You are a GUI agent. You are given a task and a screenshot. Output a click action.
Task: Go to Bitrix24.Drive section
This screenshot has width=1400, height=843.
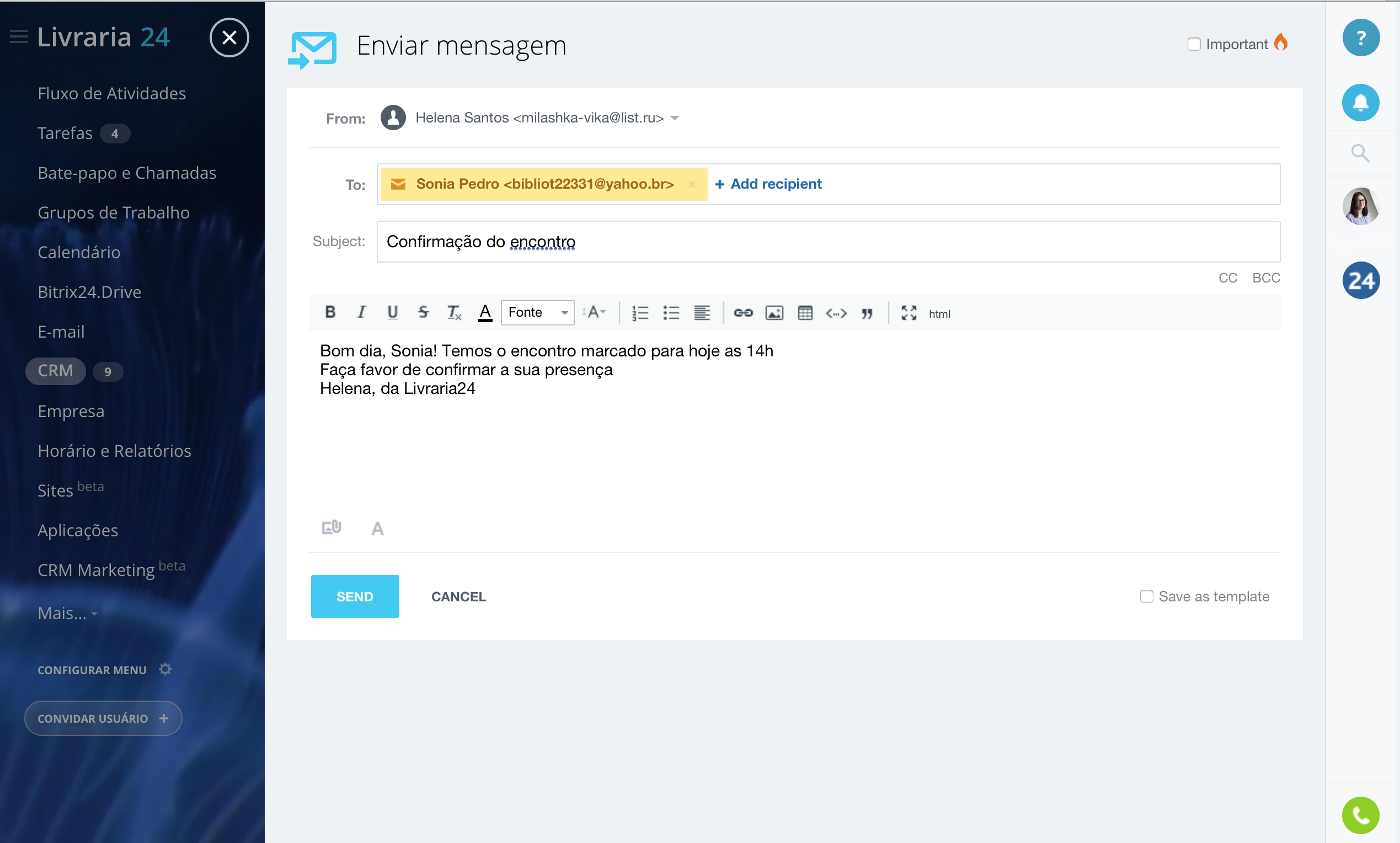pyautogui.click(x=89, y=292)
